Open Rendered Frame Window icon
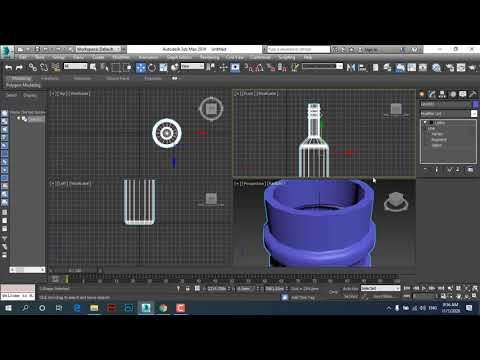 pyautogui.click(x=461, y=68)
